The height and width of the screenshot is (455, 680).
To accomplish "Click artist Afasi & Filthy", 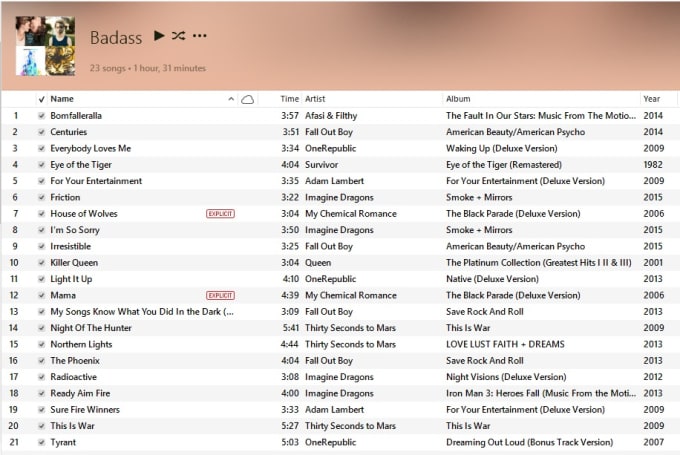I will pos(331,116).
